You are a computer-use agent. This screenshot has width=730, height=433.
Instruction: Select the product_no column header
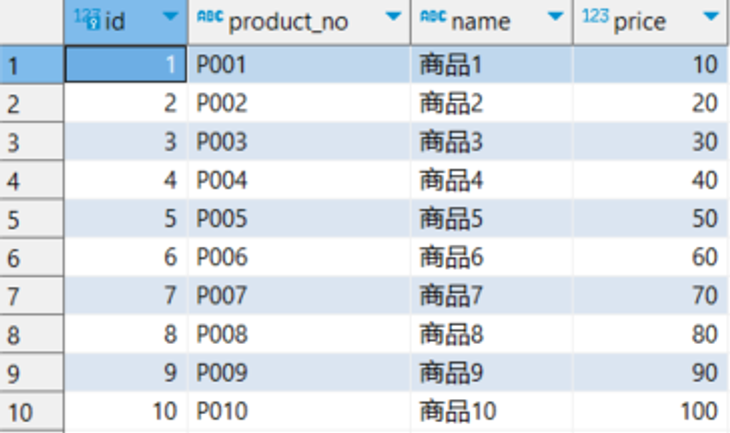point(288,21)
